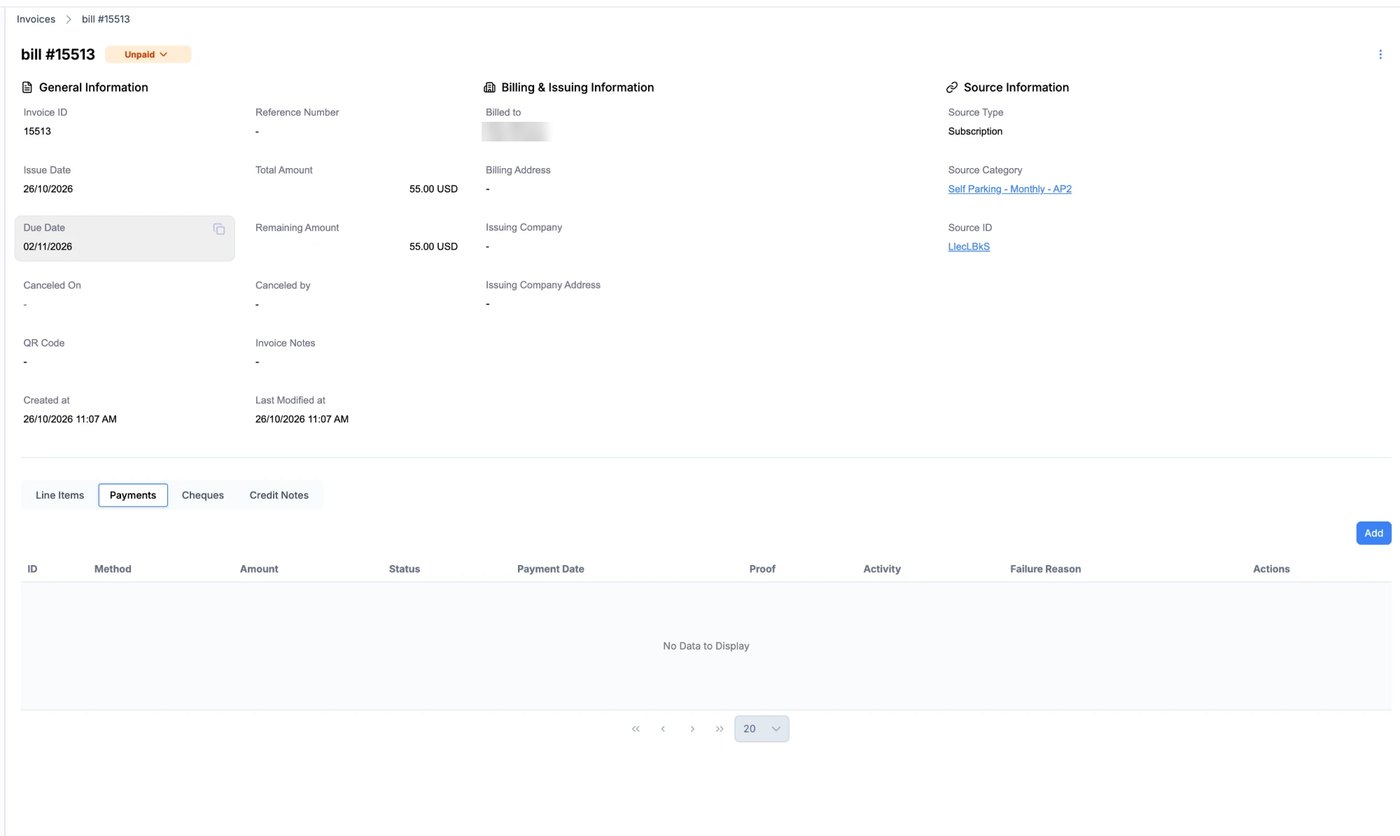This screenshot has height=836, width=1400.
Task: Click the Source Information link icon
Action: tap(952, 88)
